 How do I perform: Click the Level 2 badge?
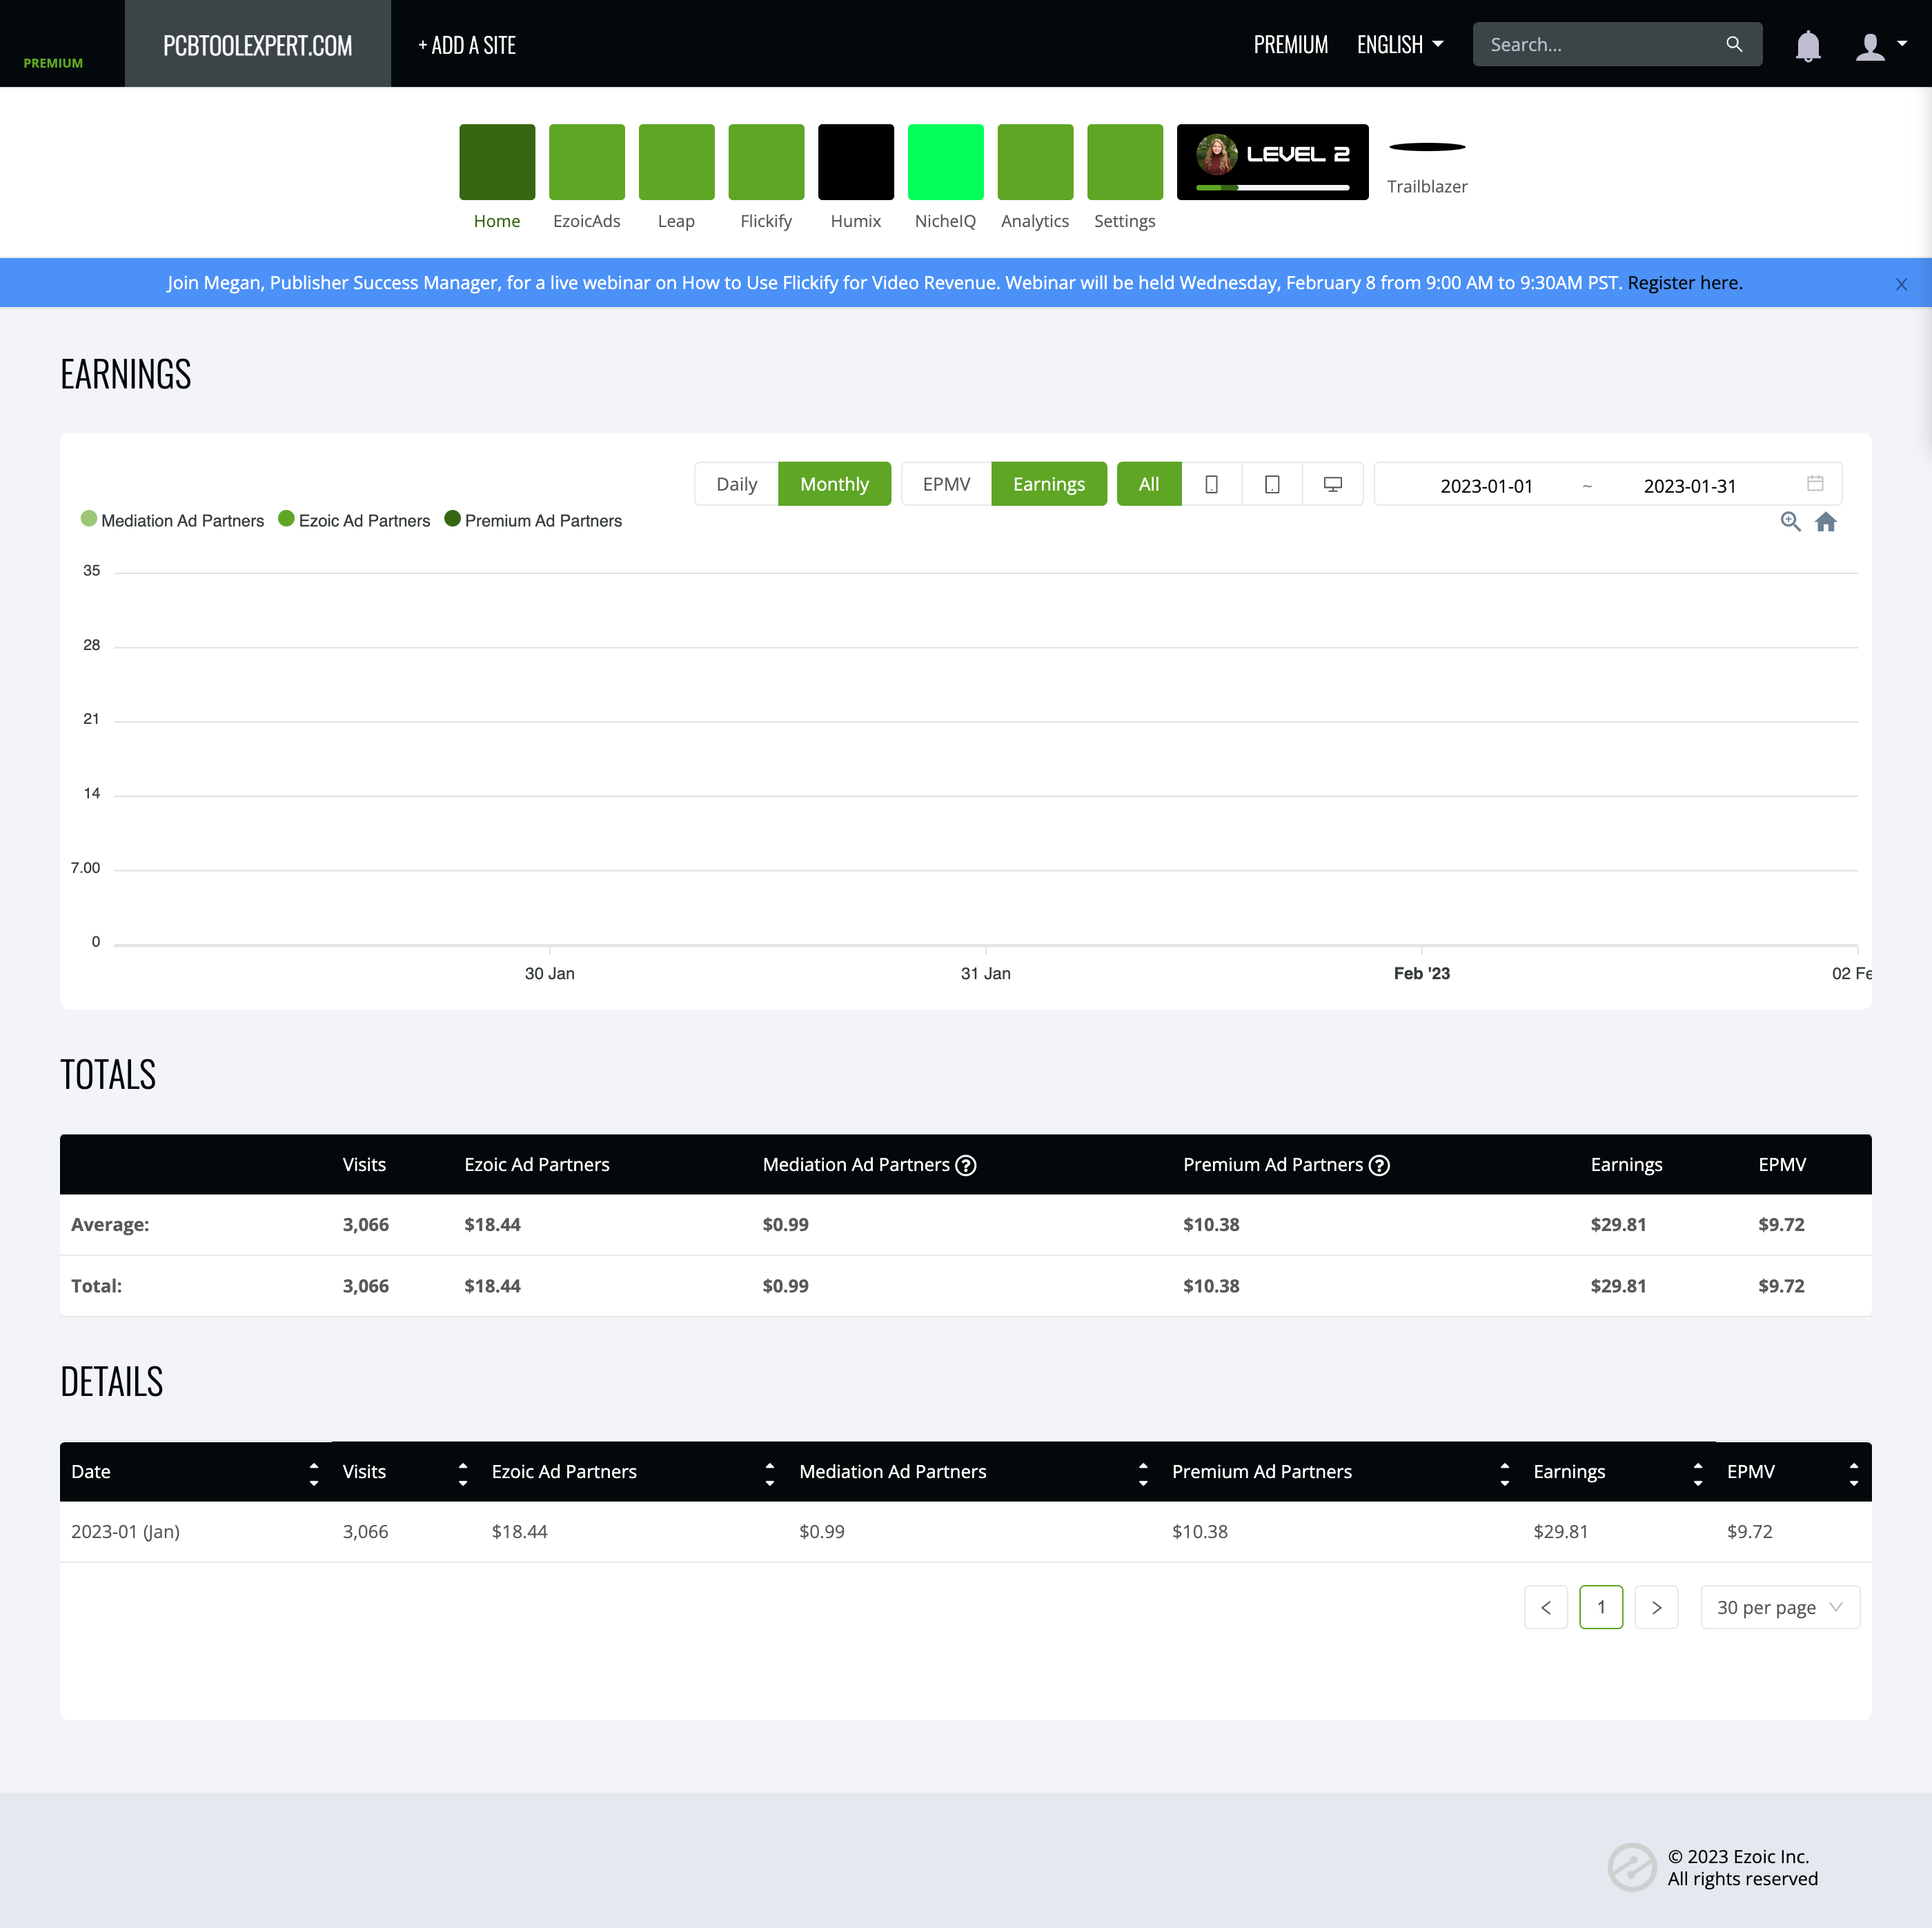point(1272,162)
